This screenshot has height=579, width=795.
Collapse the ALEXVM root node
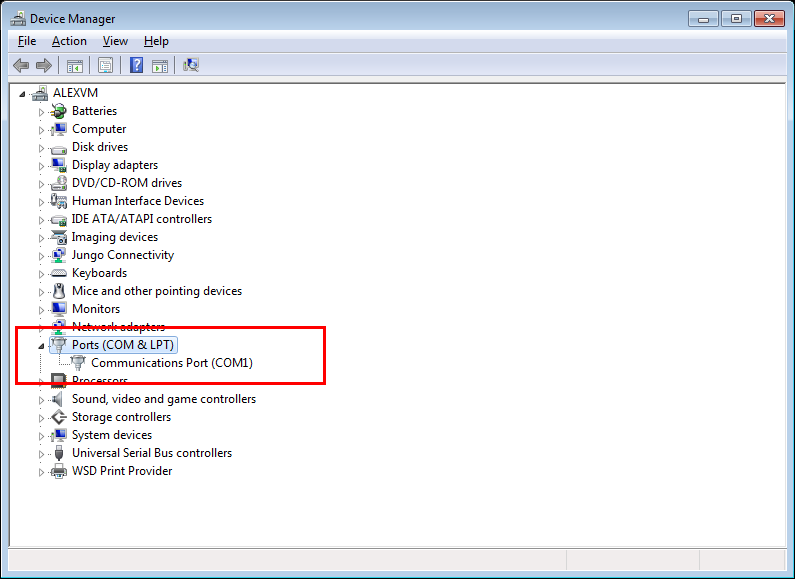click(x=23, y=93)
